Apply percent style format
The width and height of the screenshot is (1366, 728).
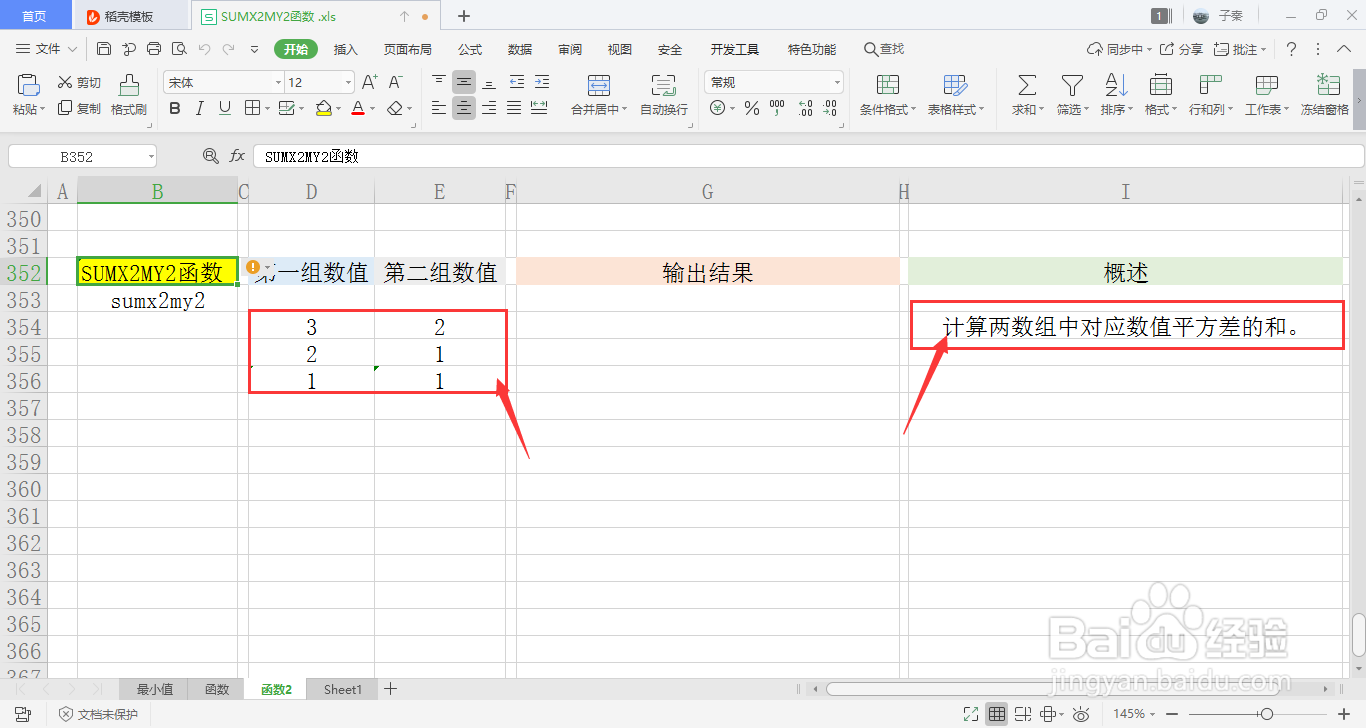point(752,108)
